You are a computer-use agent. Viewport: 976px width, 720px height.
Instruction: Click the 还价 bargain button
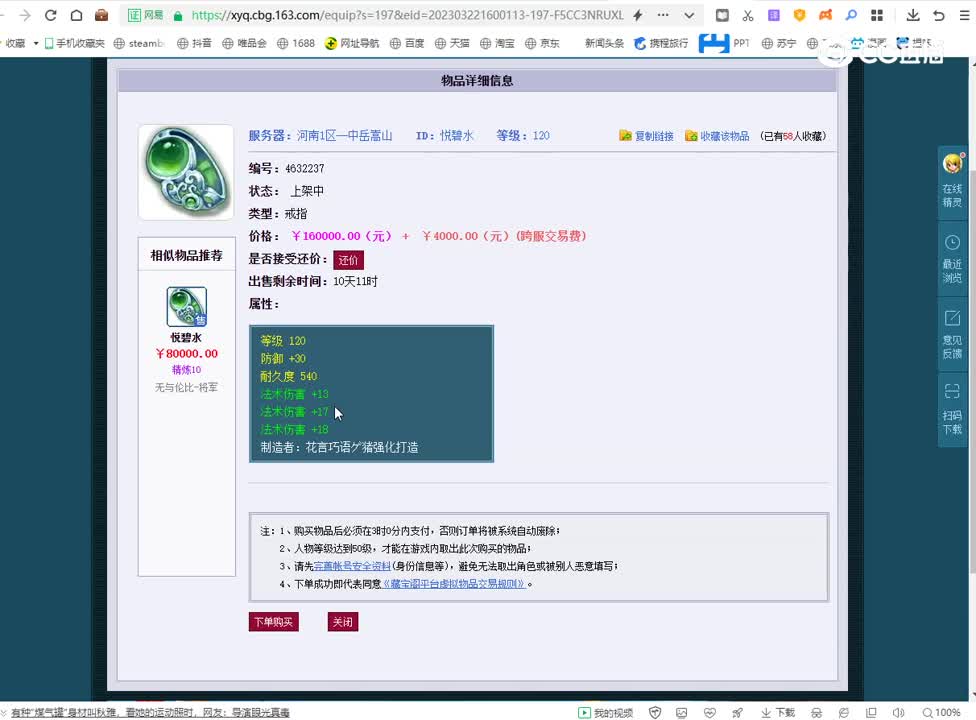(349, 259)
